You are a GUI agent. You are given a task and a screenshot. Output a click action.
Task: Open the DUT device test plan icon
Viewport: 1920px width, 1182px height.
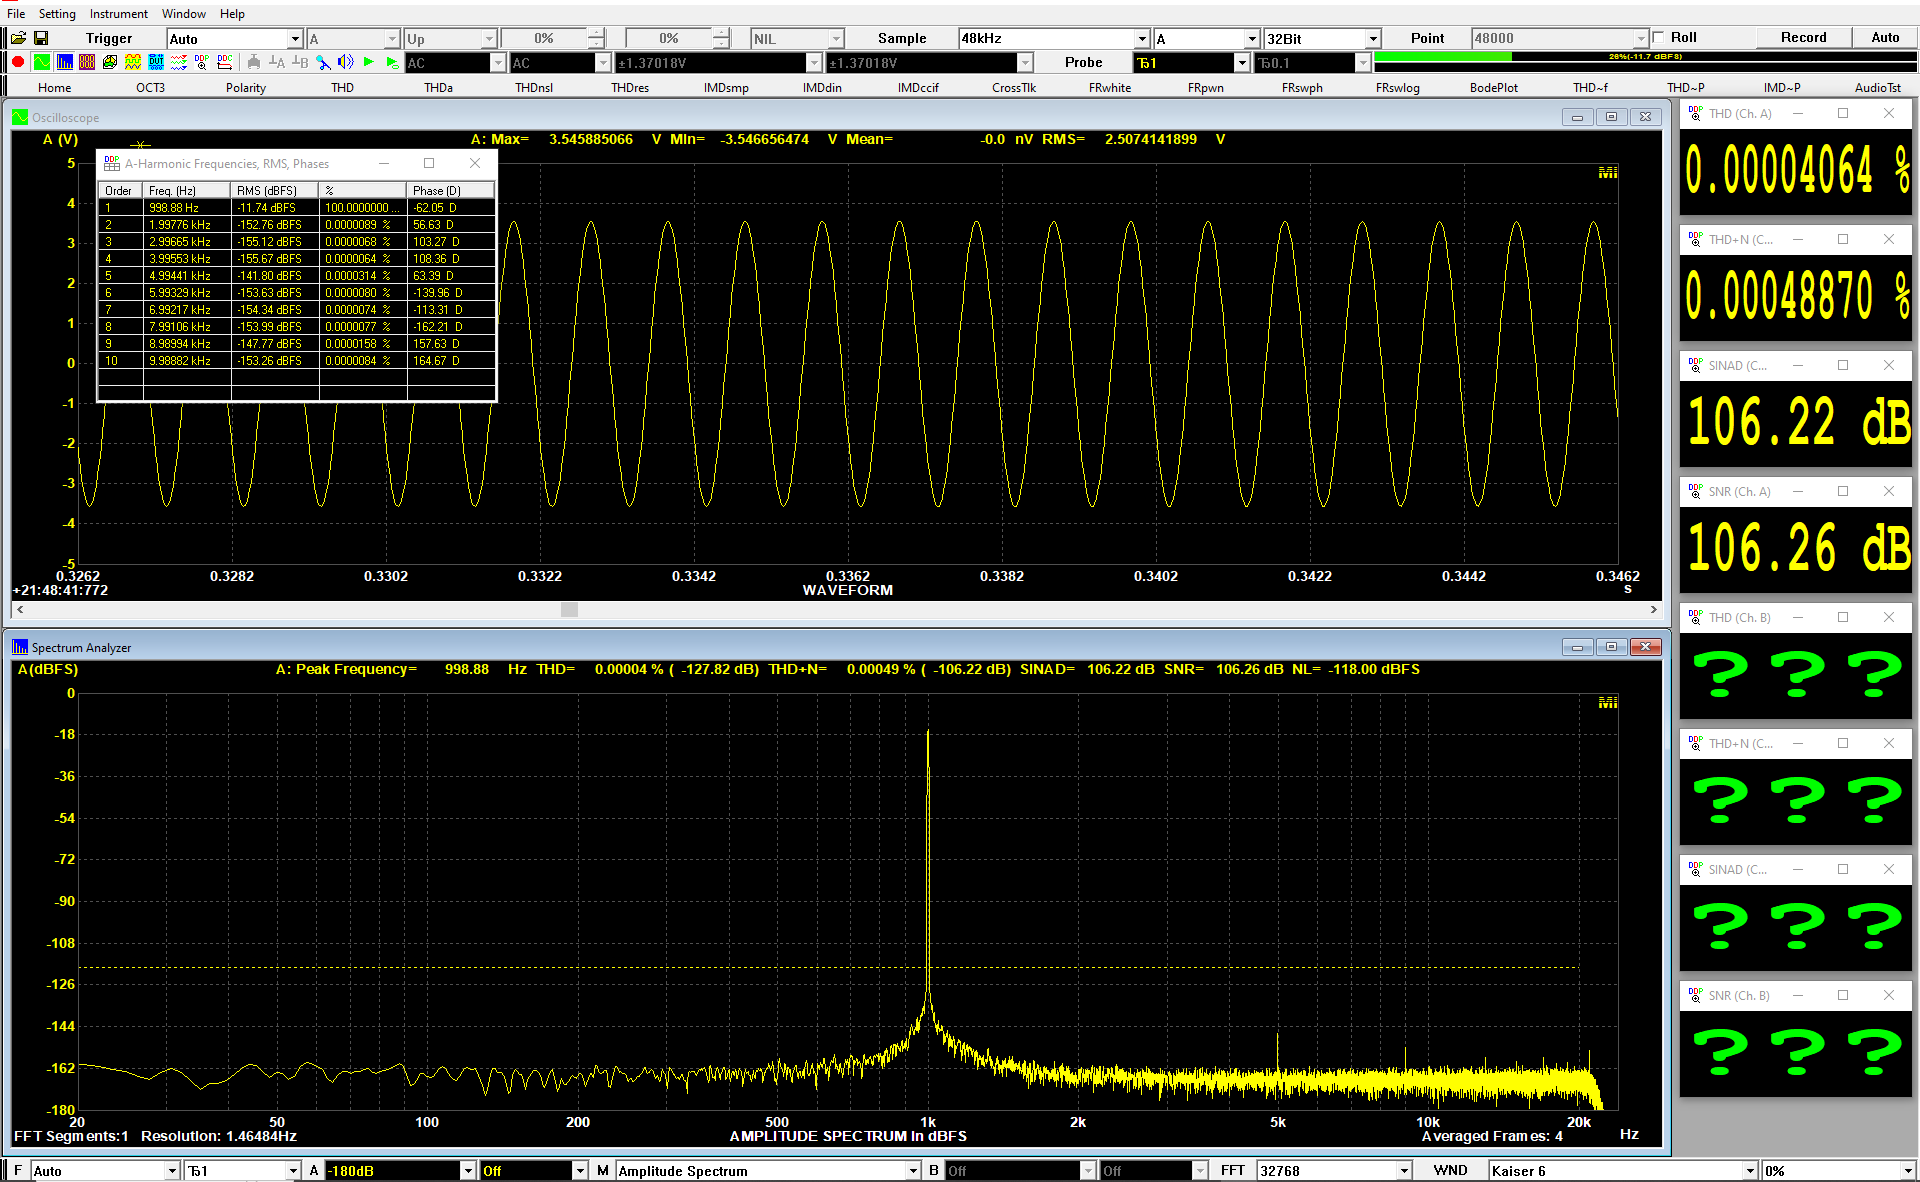click(x=156, y=62)
